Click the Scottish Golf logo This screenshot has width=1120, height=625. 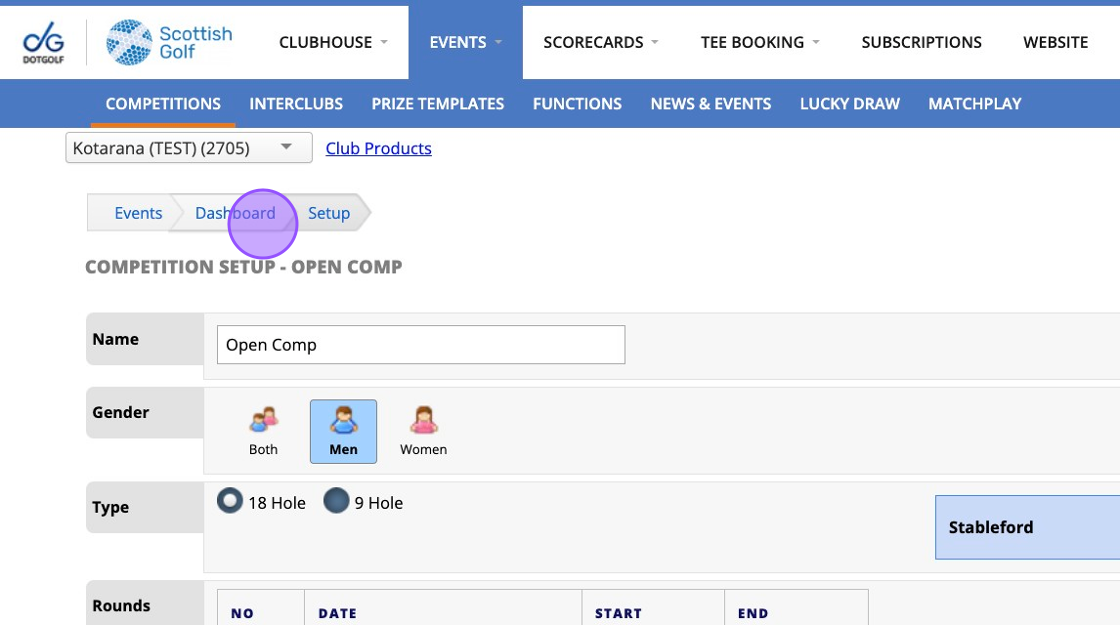pyautogui.click(x=169, y=42)
